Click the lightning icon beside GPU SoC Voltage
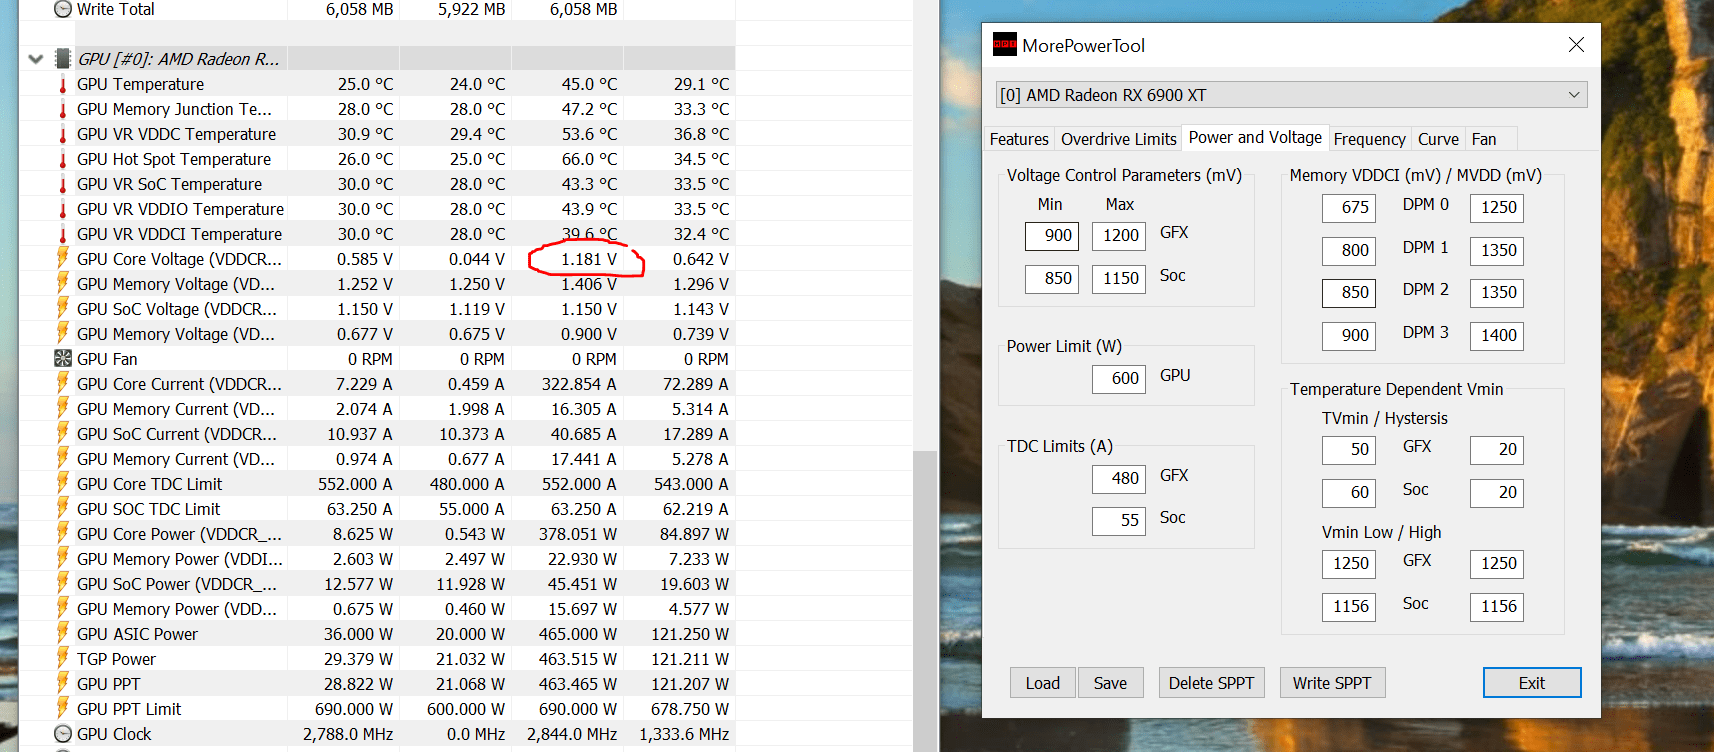Screen dimensions: 1714x752 point(63,309)
